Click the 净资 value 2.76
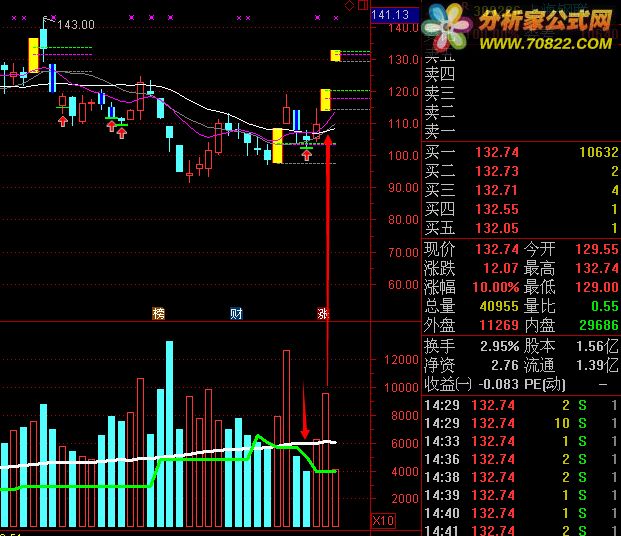Viewport: 621px width, 536px height. pyautogui.click(x=505, y=365)
